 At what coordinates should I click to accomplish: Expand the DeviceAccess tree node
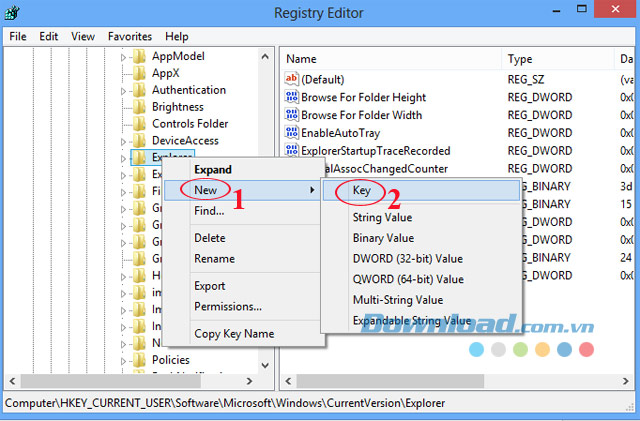pyautogui.click(x=123, y=142)
